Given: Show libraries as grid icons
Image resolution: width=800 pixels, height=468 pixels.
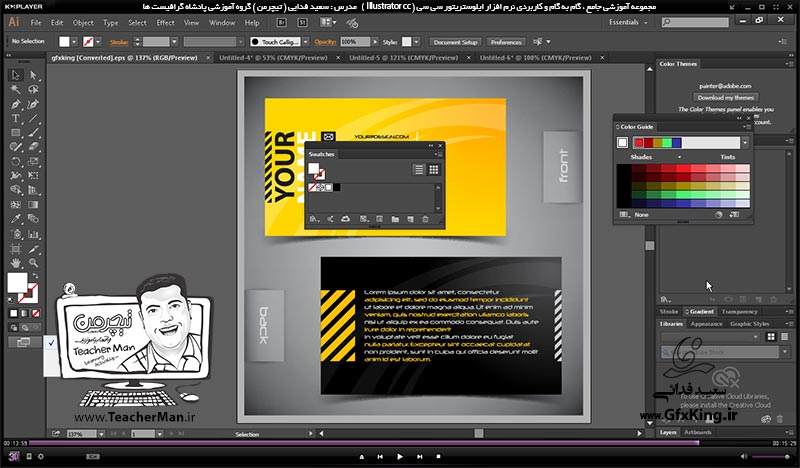Looking at the screenshot, I should [x=771, y=336].
